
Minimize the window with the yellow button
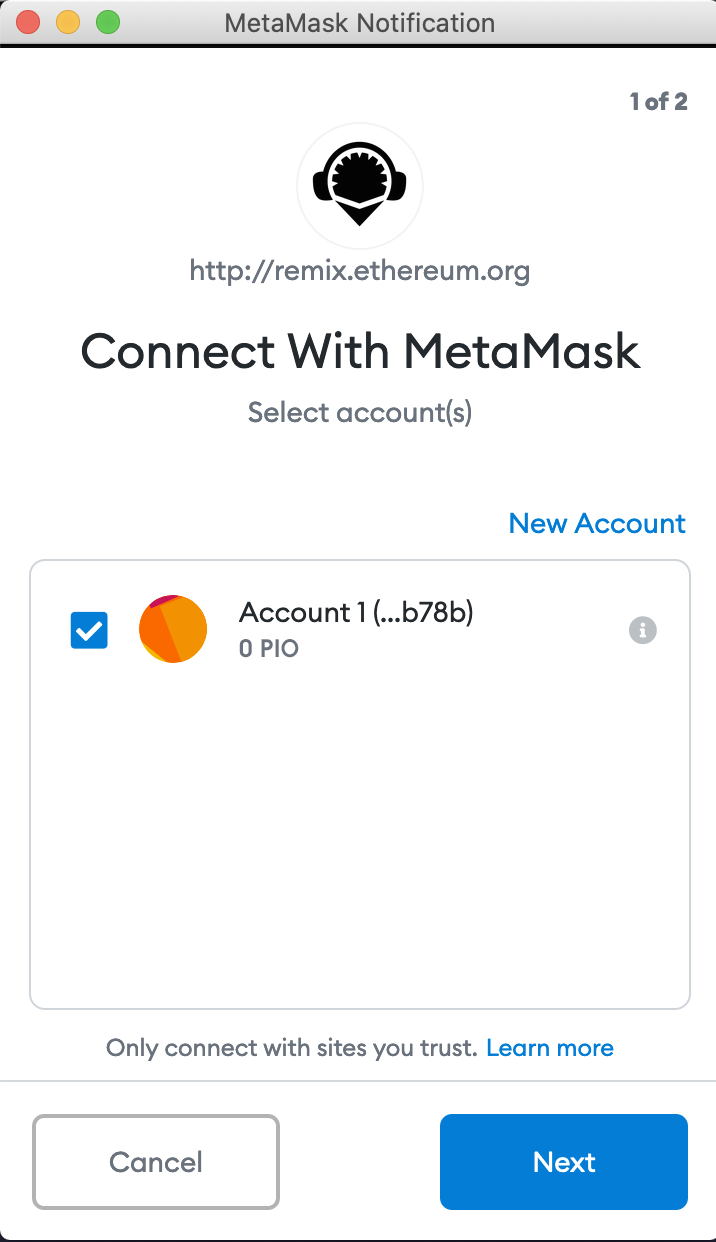tap(67, 22)
